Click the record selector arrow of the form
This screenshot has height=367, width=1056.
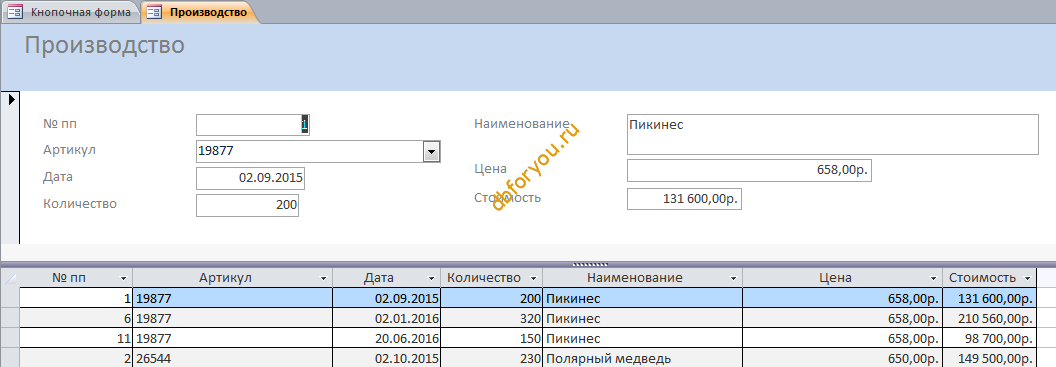pyautogui.click(x=11, y=100)
